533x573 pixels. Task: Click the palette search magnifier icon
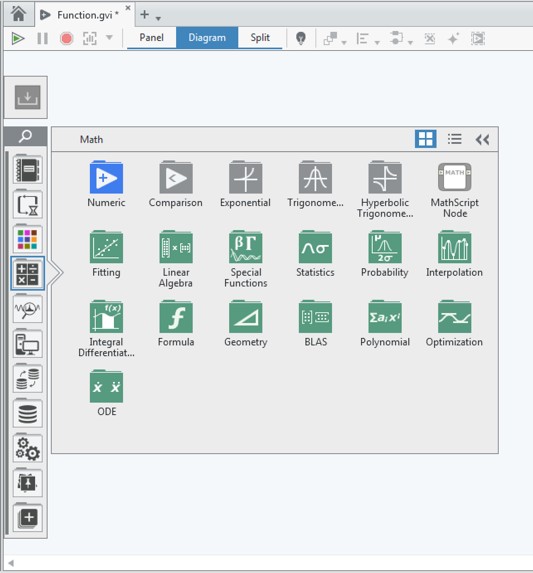click(x=26, y=136)
